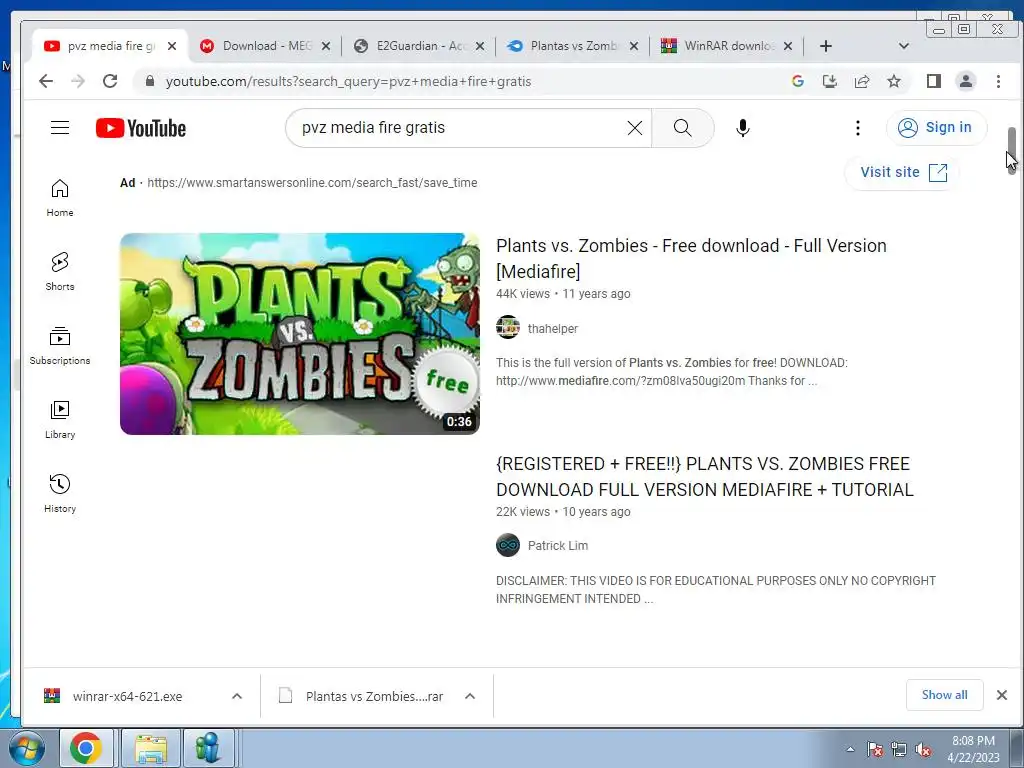Open the Windows Start menu
1024x768 pixels.
tap(26, 748)
